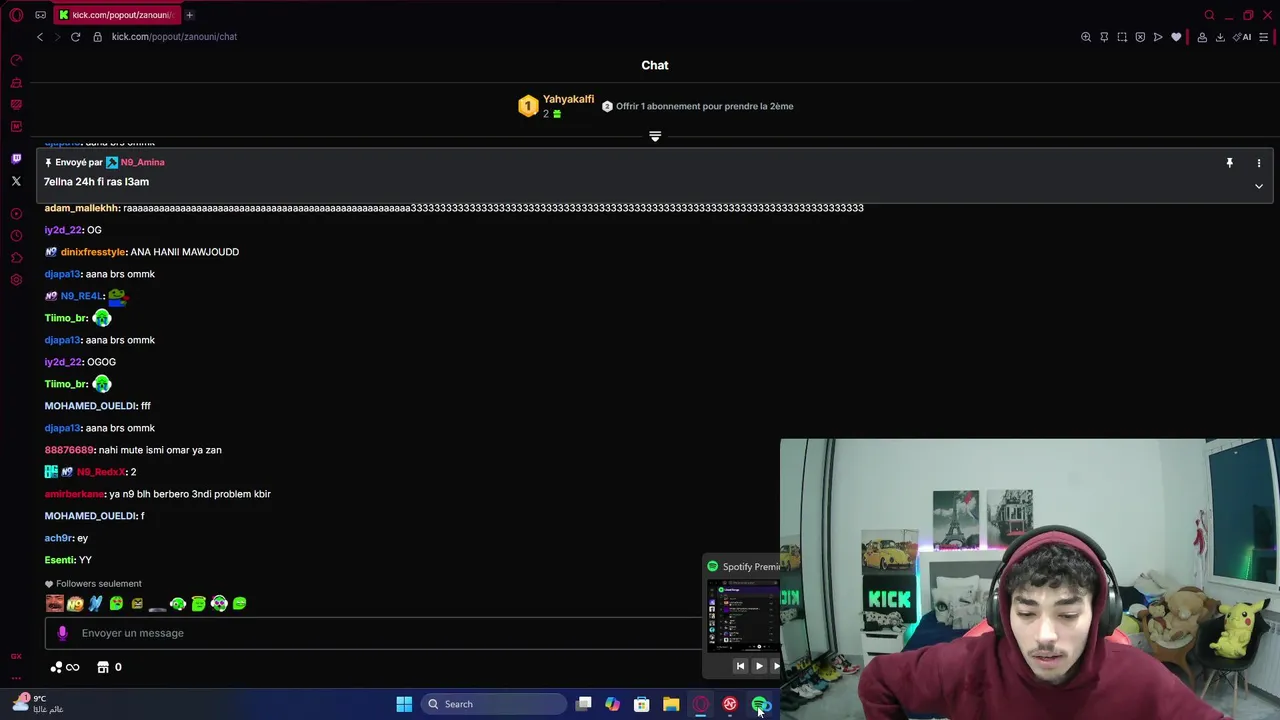Click the zoom magnifier icon in address bar
The image size is (1280, 720).
click(1086, 37)
